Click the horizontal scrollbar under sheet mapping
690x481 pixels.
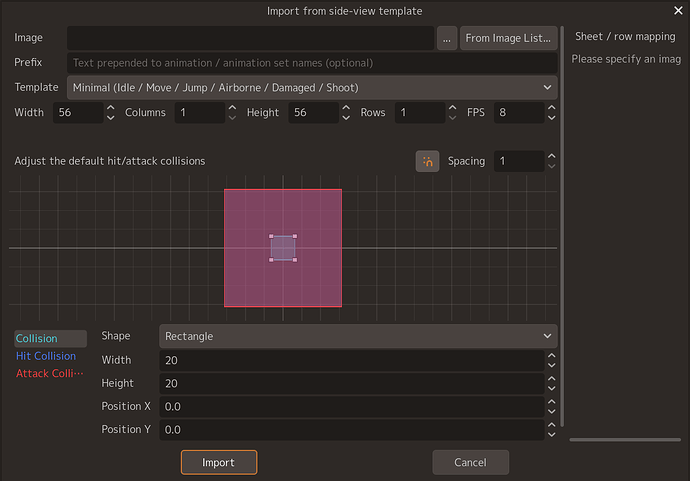[x=625, y=440]
